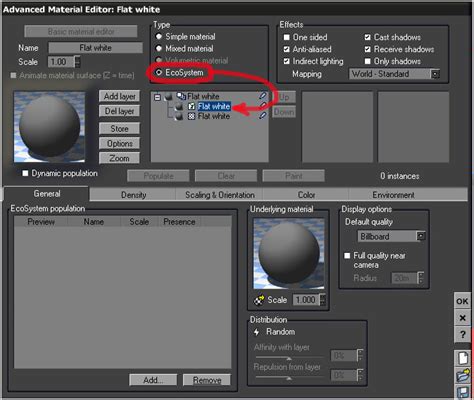
Task: Click the randomize icon beside underlying material Scale
Action: 259,300
